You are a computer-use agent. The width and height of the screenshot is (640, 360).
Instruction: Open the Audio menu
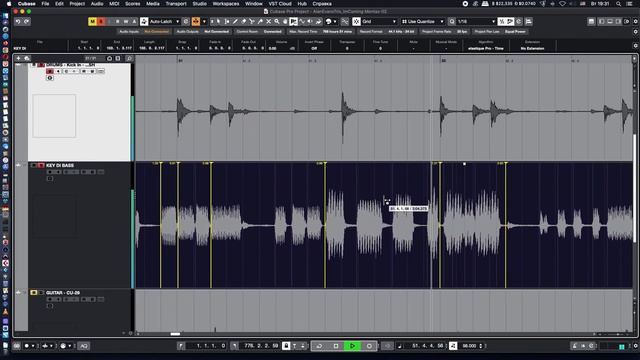click(97, 4)
